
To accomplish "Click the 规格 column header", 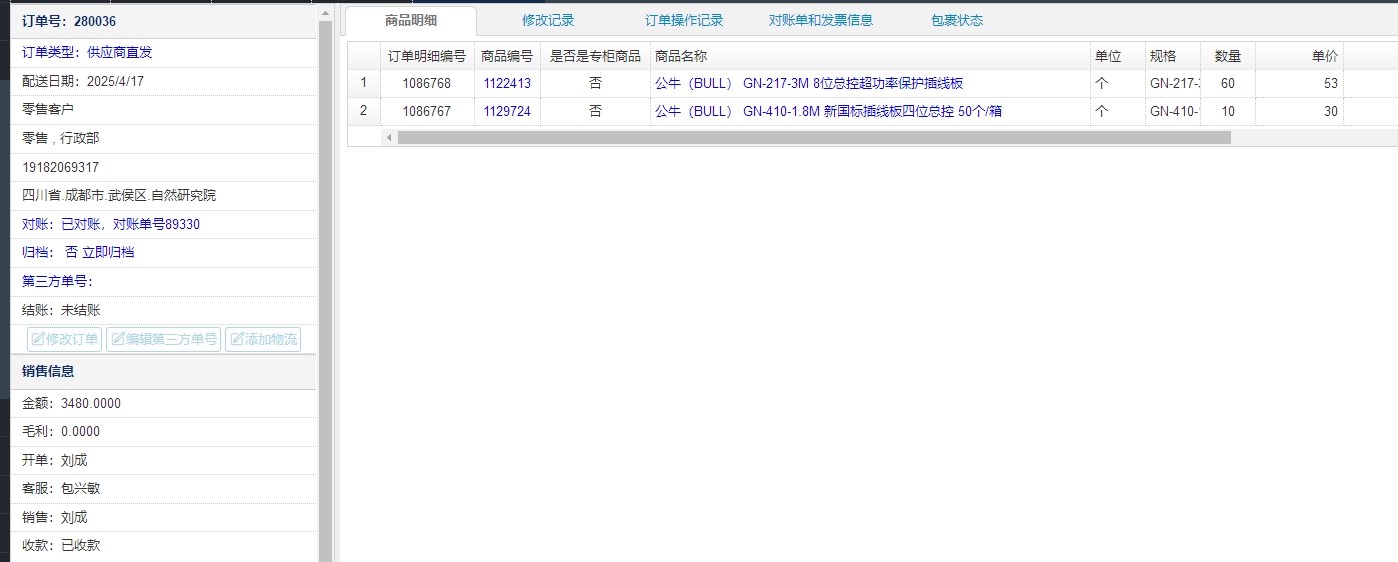I will (x=1173, y=57).
